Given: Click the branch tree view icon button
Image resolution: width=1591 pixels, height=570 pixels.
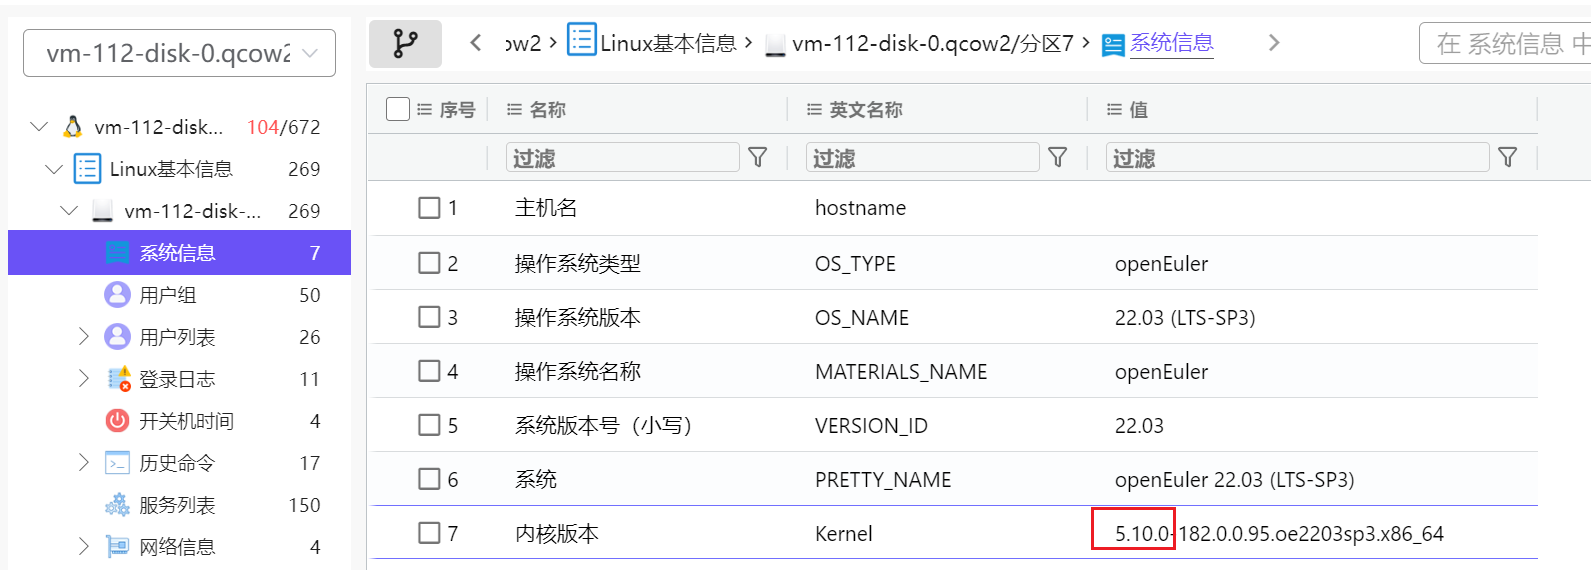Looking at the screenshot, I should click(405, 44).
